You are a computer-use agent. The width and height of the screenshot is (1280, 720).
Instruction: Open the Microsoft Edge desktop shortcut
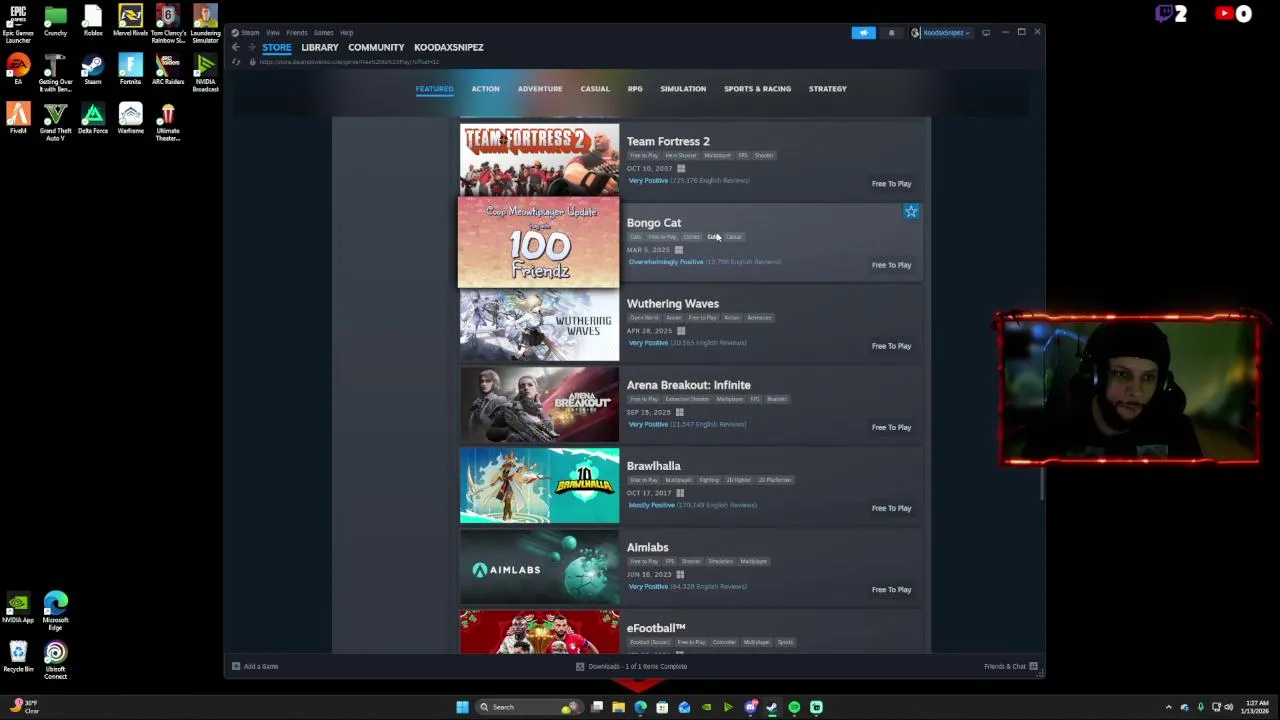(55, 611)
